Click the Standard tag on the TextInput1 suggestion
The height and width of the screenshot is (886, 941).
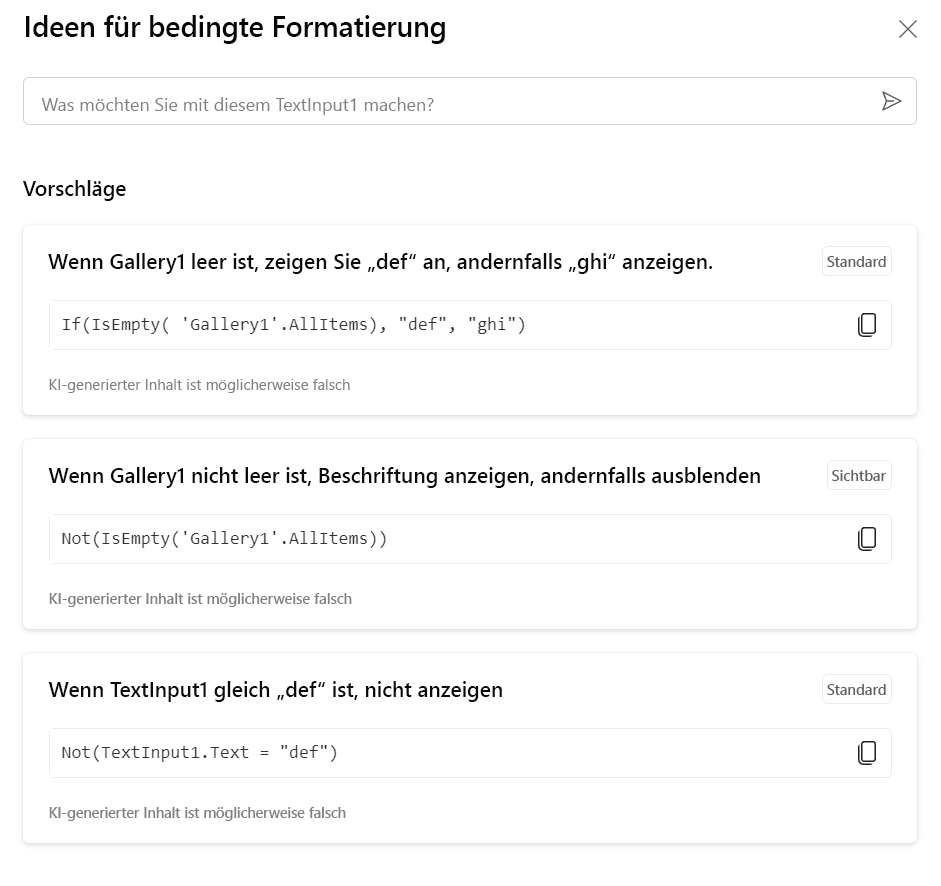[856, 690]
